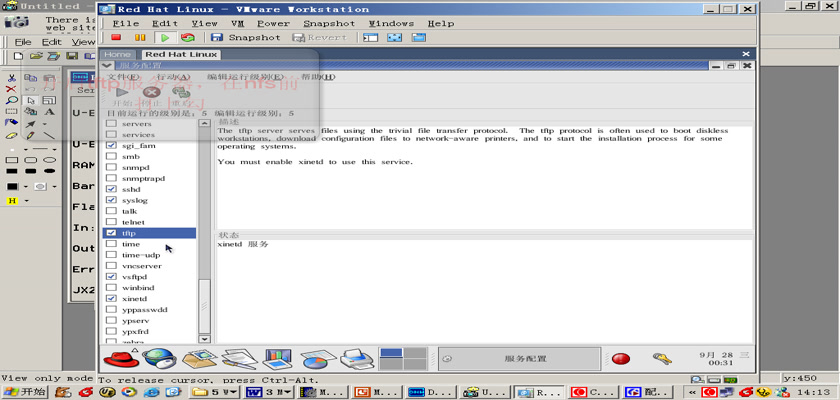Open the Windows menu in VMware

392,24
